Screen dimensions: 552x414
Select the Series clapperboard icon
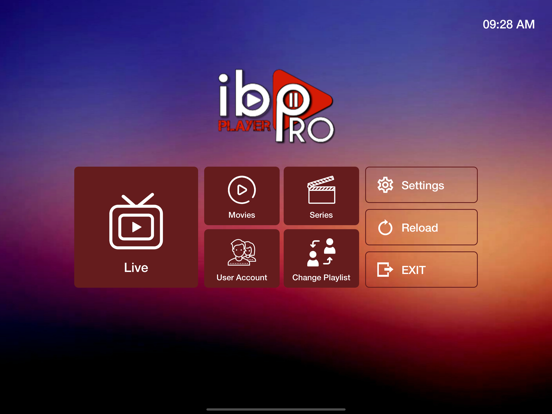[321, 190]
